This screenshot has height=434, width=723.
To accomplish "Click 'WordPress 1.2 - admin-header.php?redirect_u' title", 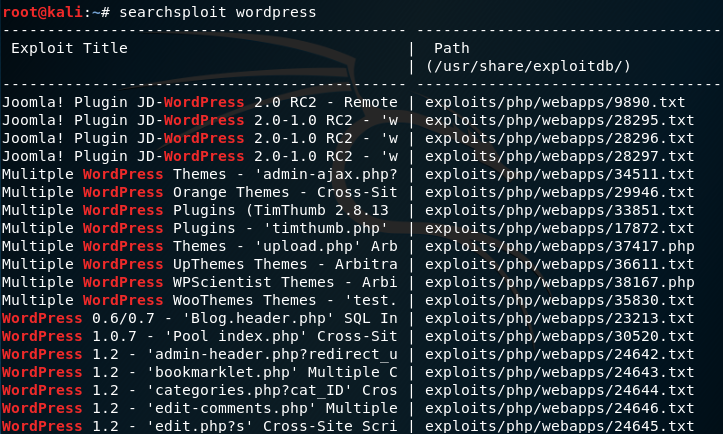I will click(x=200, y=354).
